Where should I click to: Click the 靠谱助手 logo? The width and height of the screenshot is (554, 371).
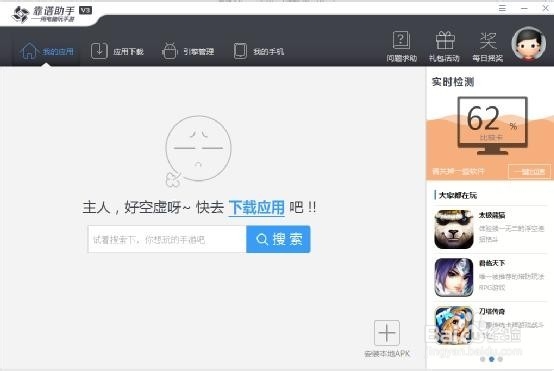(51, 14)
